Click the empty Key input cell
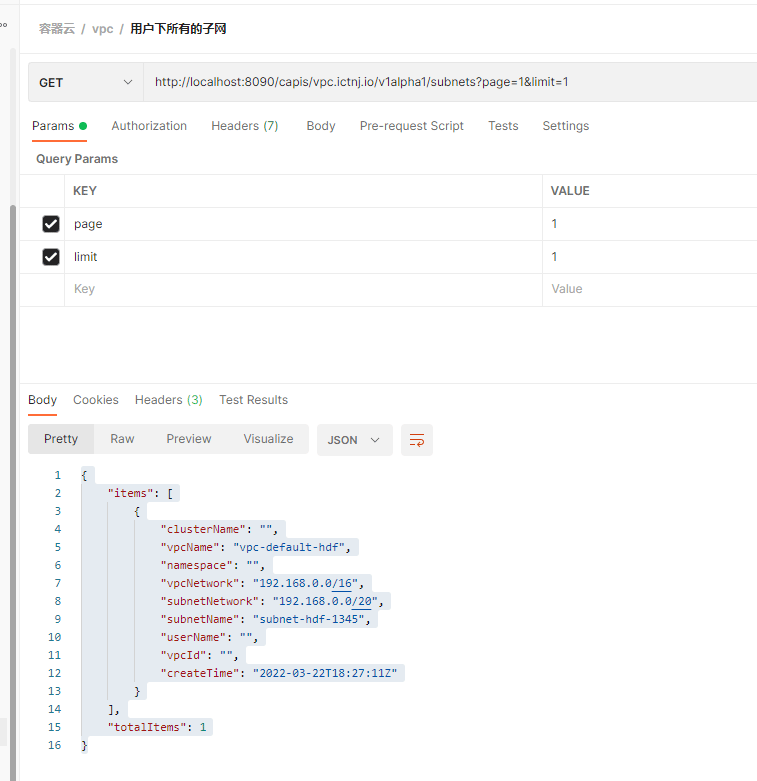Image resolution: width=757 pixels, height=781 pixels. coord(300,289)
